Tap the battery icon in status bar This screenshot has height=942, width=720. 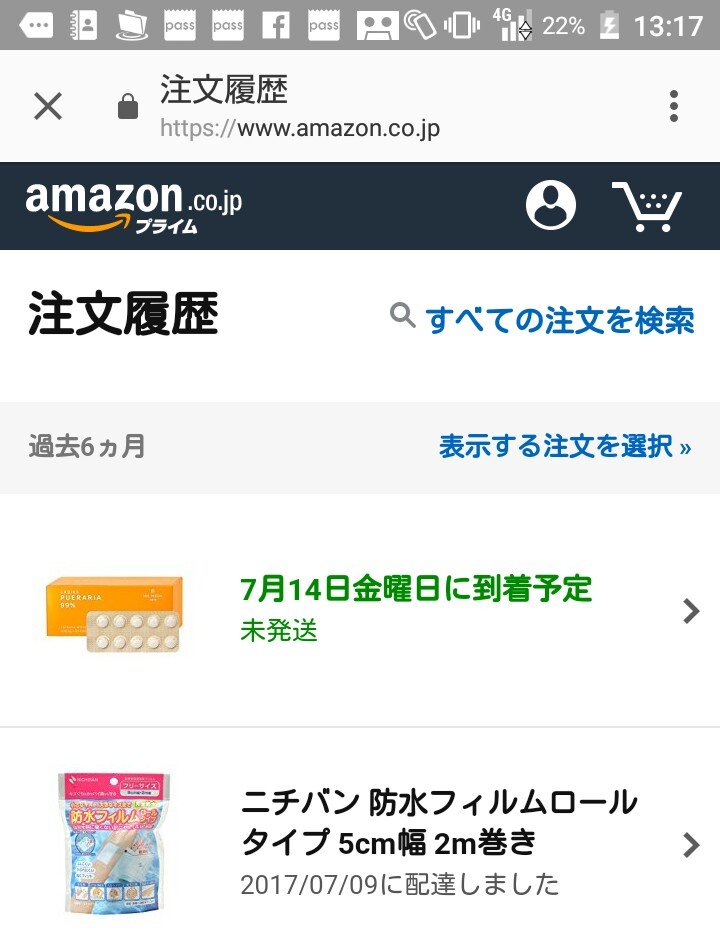tap(609, 26)
